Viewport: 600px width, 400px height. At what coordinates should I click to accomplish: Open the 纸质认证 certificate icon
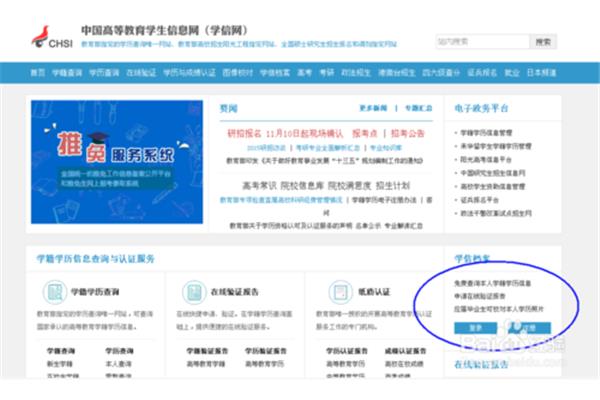pyautogui.click(x=340, y=292)
